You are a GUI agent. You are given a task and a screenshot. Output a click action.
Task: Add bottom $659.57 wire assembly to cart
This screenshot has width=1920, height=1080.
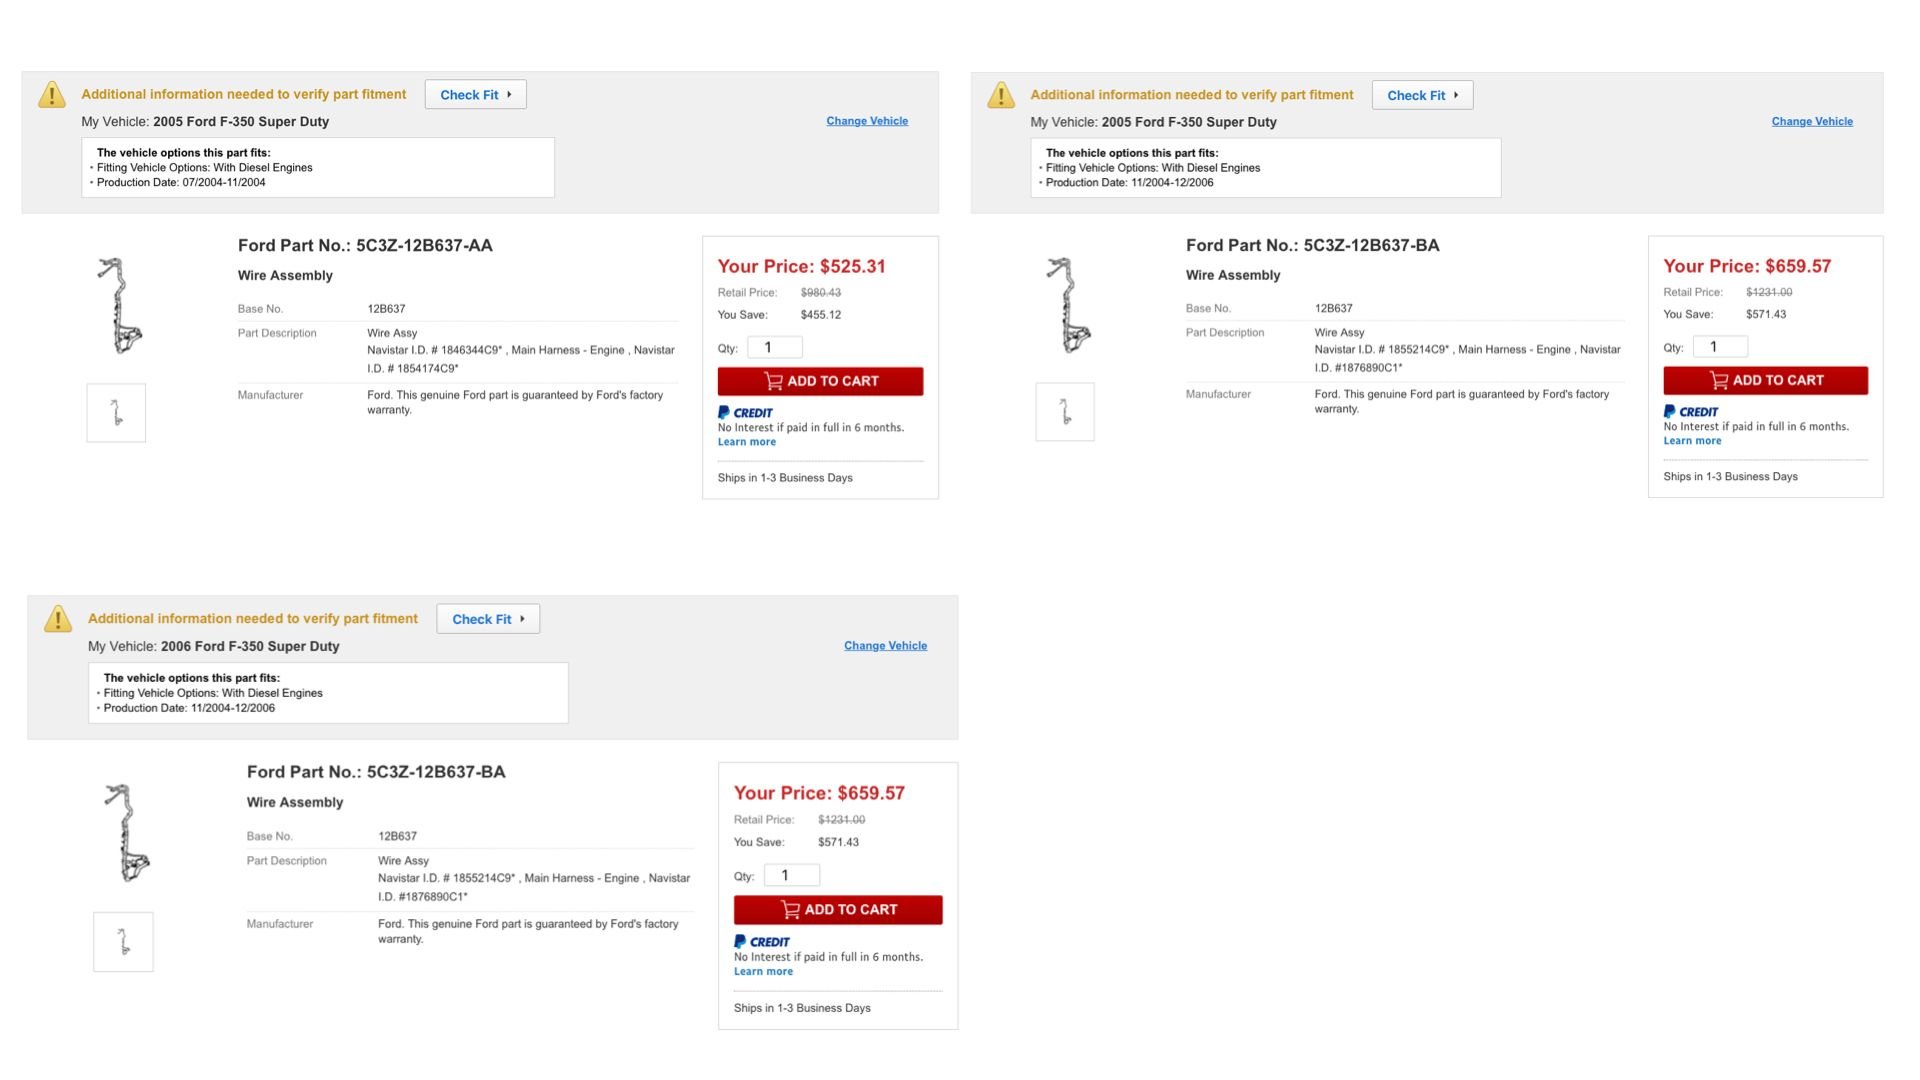coord(838,909)
